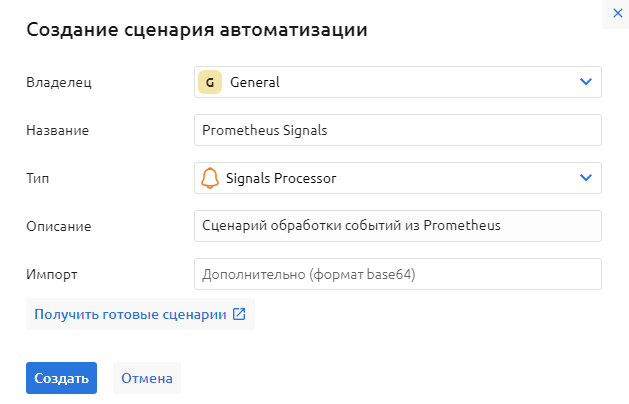Click the Владелец field label

[58, 82]
